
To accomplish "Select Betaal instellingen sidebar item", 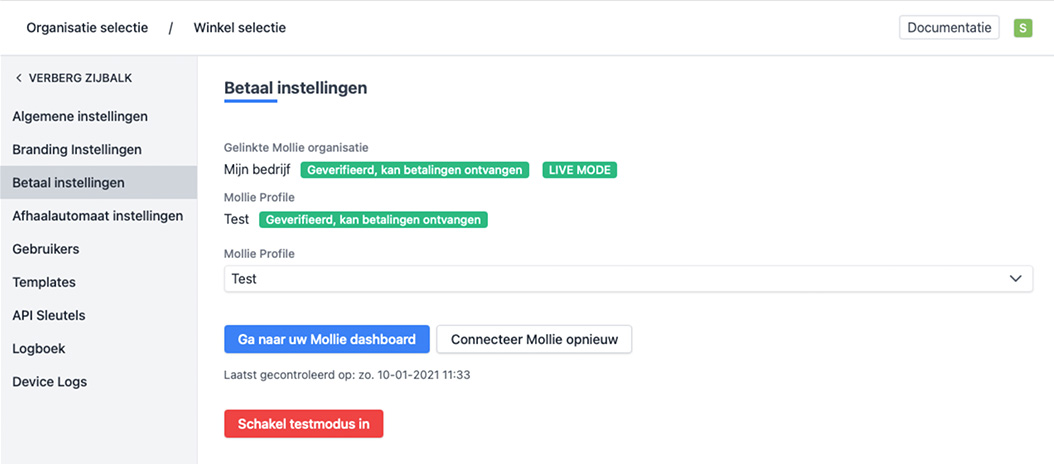I will click(x=69, y=183).
